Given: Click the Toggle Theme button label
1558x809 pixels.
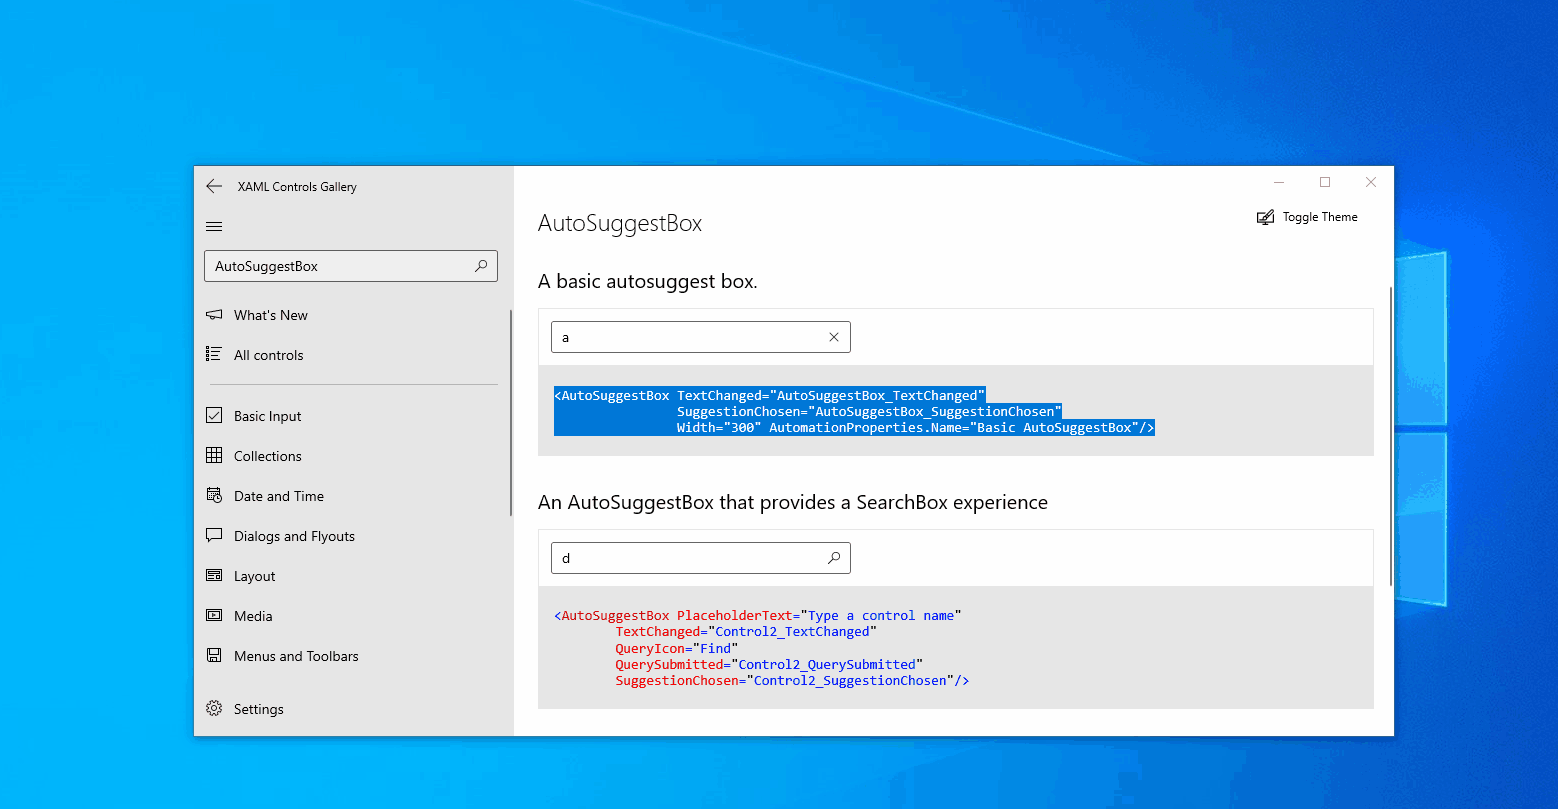Looking at the screenshot, I should [1320, 217].
